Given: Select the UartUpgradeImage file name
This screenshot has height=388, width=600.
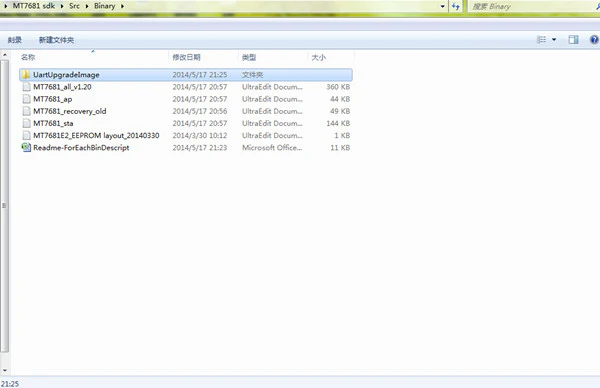Looking at the screenshot, I should tap(66, 75).
